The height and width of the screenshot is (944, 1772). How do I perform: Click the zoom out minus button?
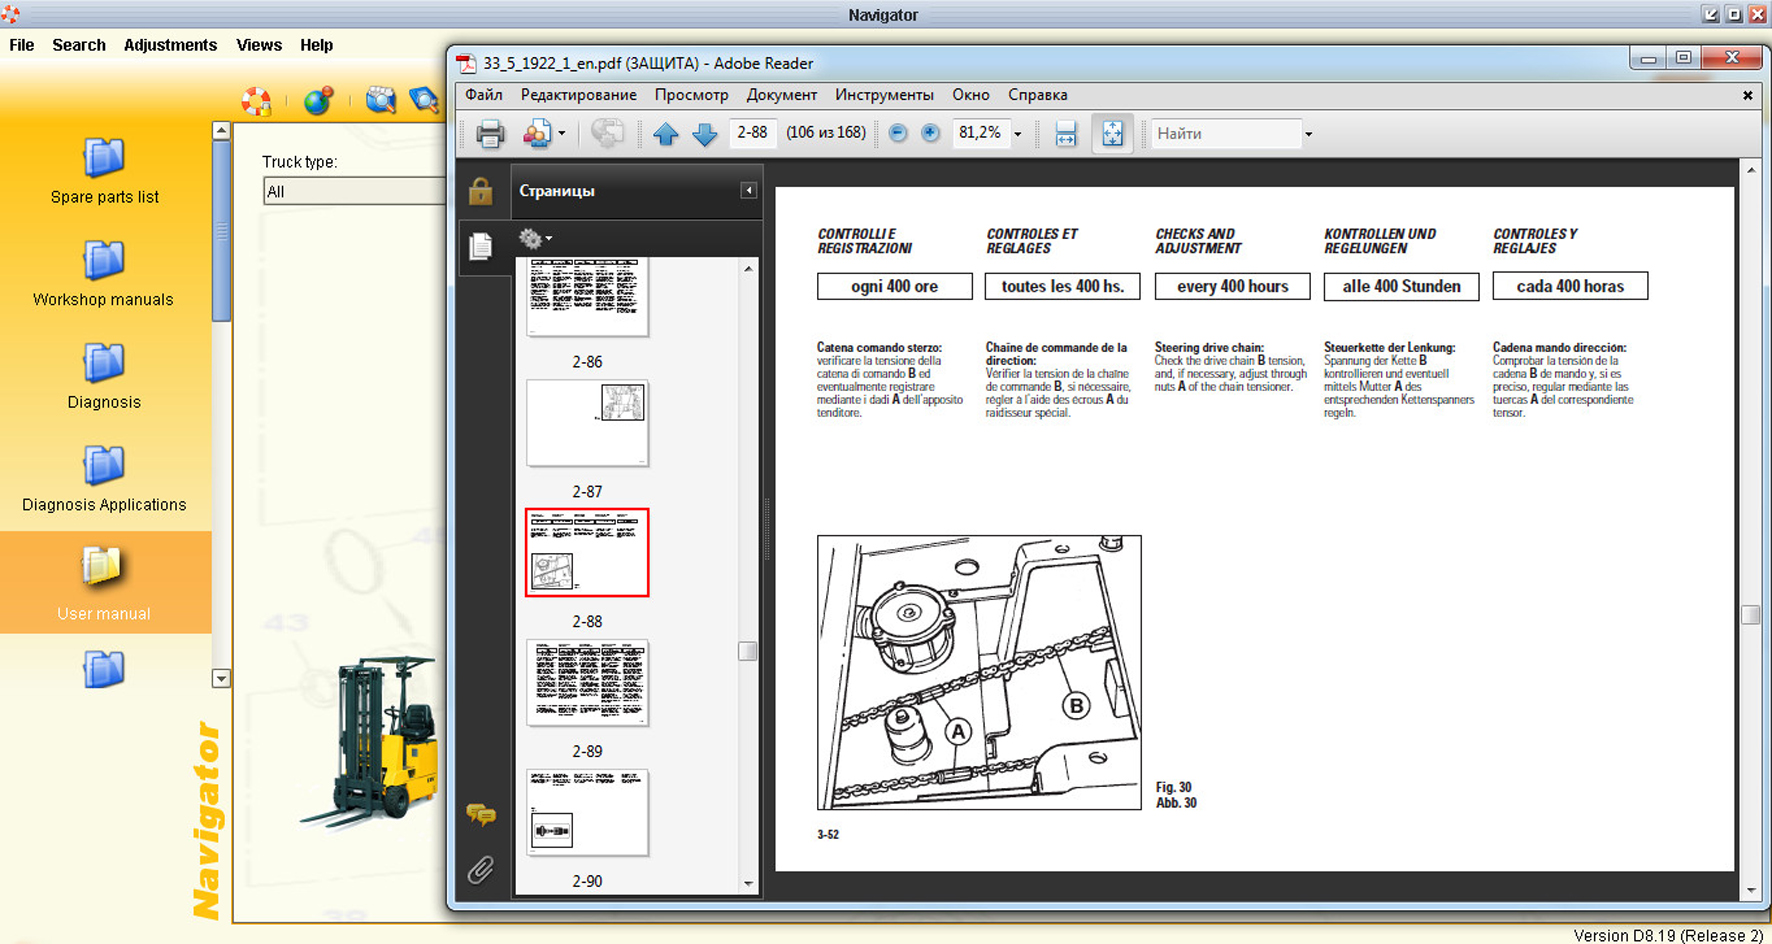(898, 133)
